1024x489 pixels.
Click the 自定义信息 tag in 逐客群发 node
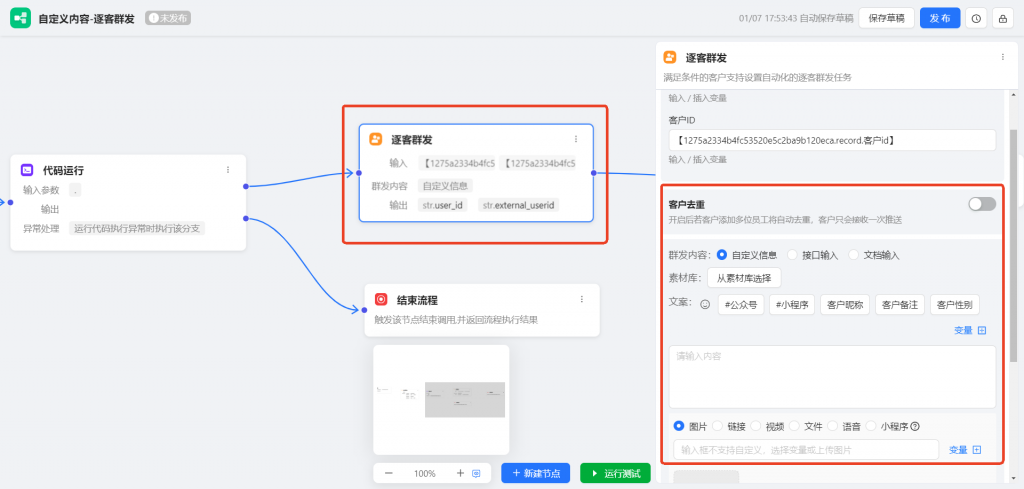tap(445, 185)
